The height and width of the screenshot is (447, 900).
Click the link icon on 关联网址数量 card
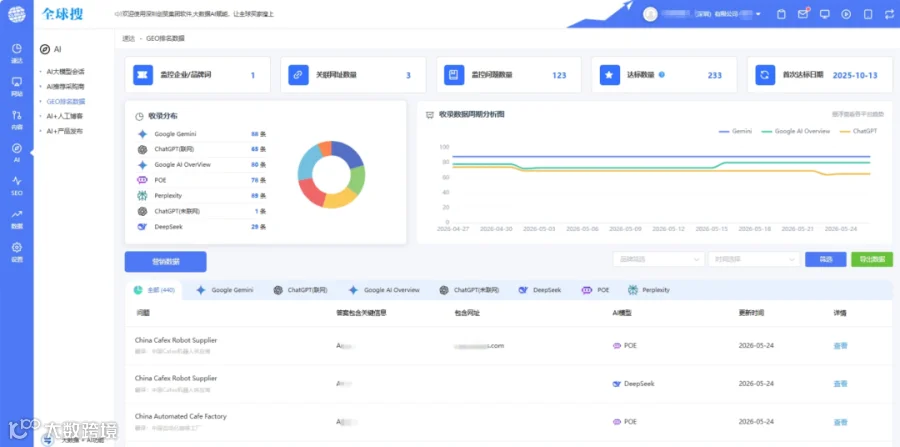click(298, 75)
